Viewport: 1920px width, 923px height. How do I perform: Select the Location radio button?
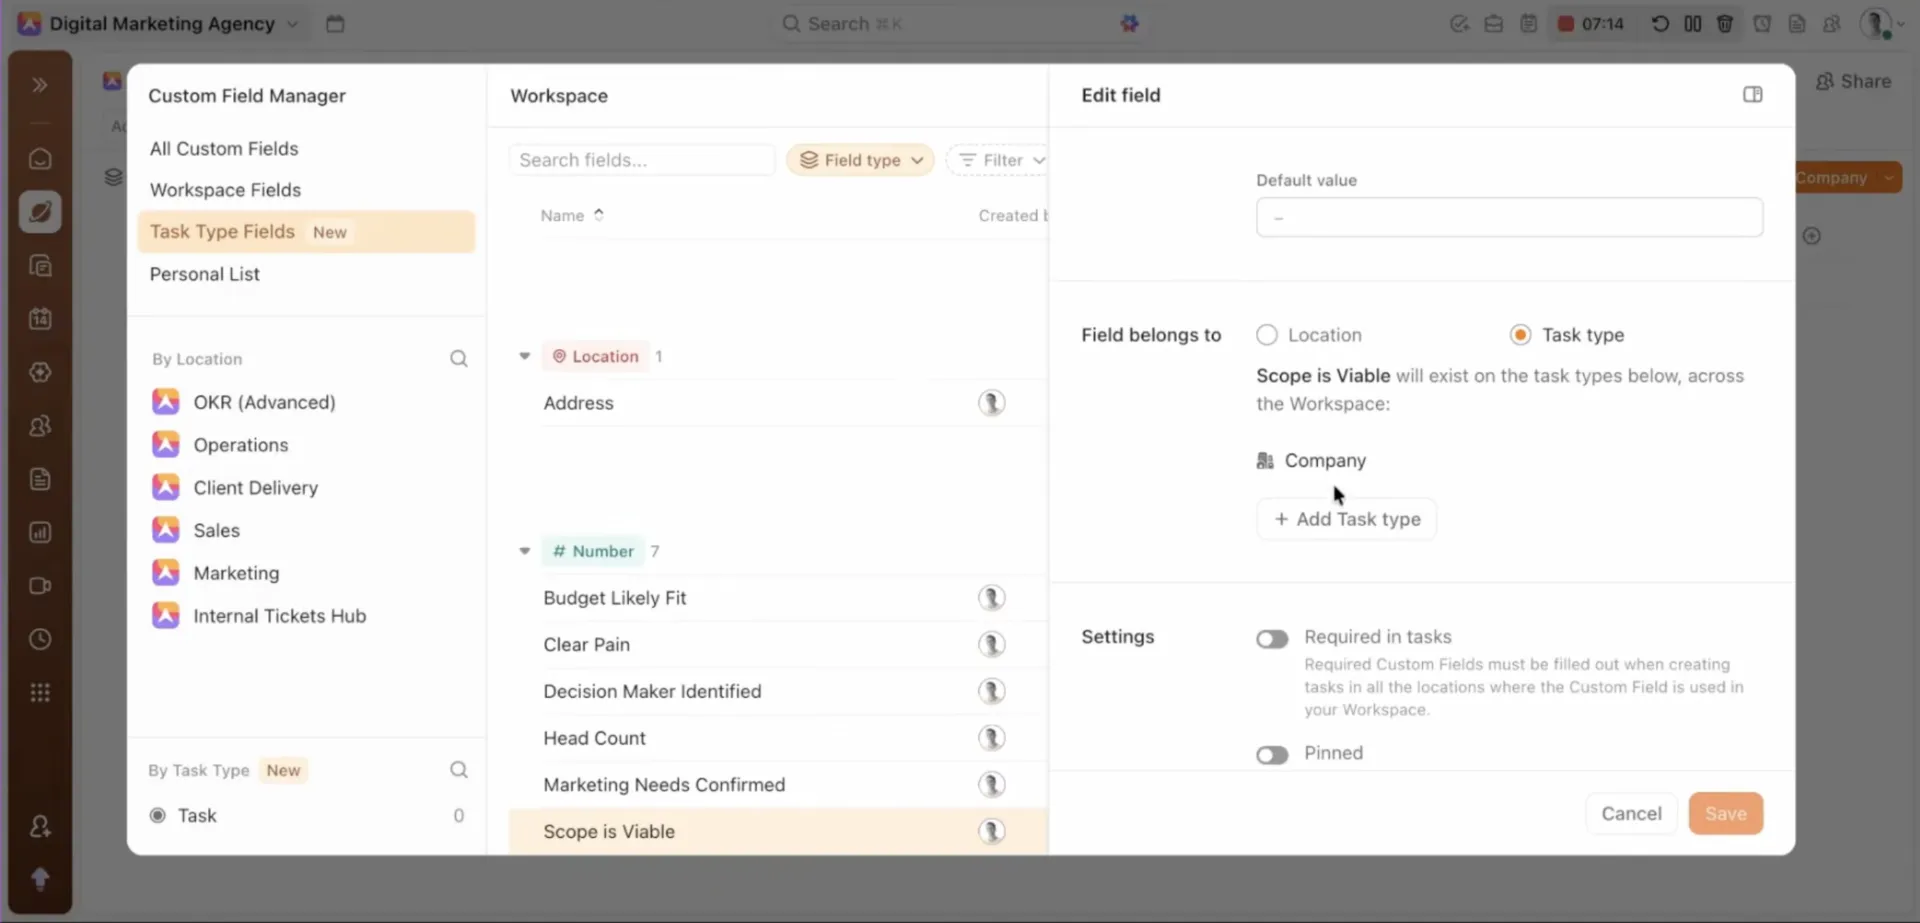click(1267, 335)
